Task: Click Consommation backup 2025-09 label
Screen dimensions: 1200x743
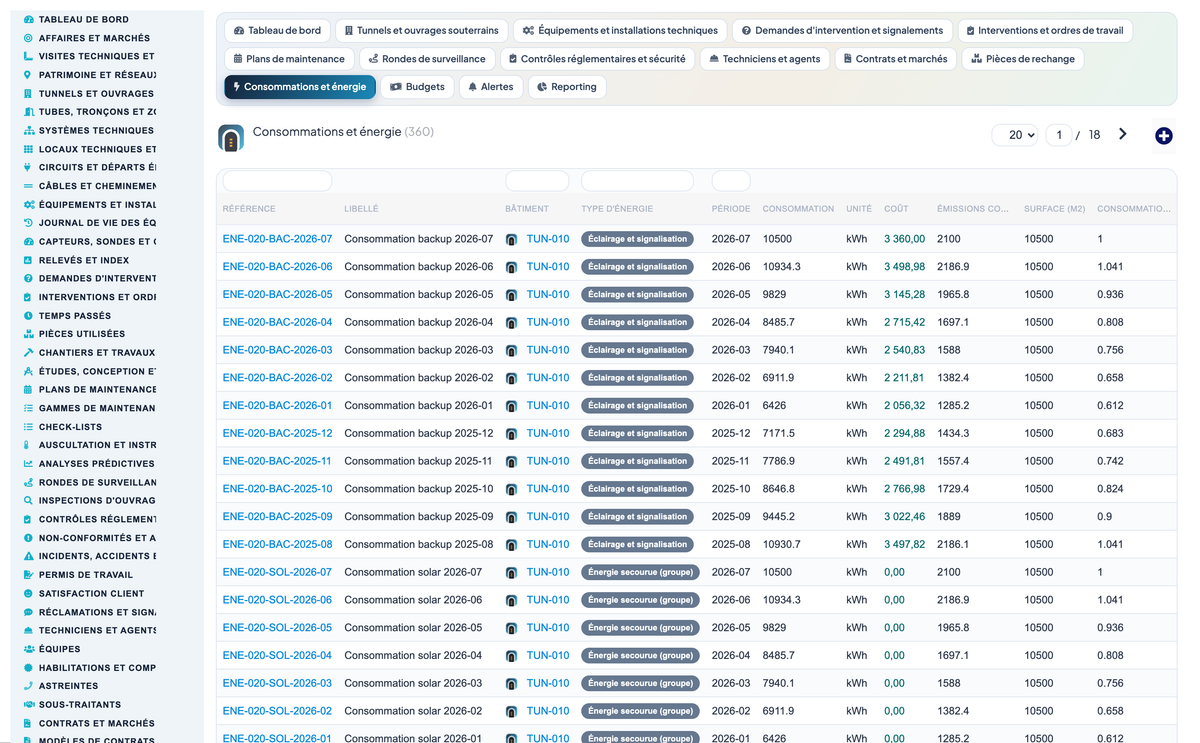Action: coord(418,517)
